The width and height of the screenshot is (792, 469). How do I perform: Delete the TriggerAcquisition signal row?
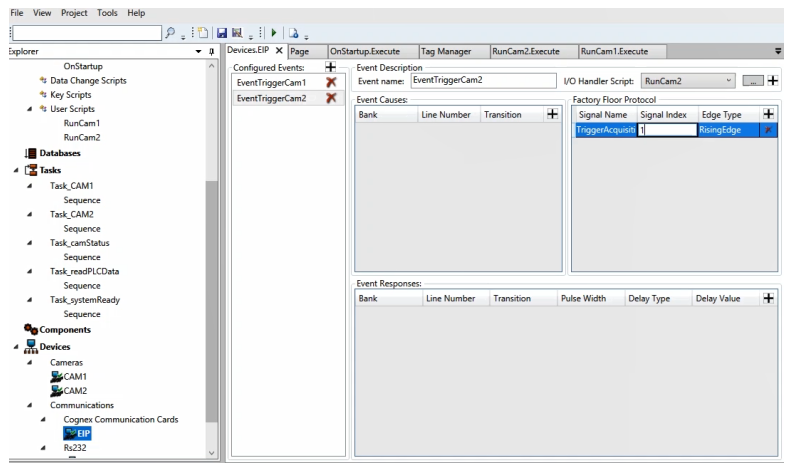click(x=768, y=131)
